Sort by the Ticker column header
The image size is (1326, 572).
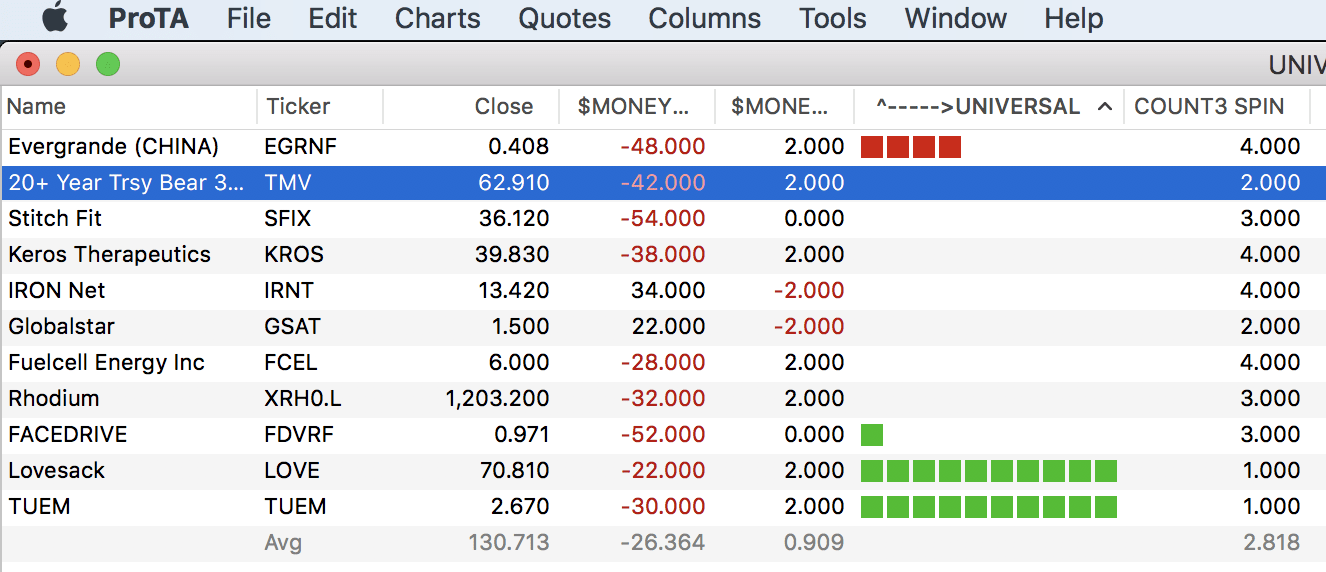[298, 107]
